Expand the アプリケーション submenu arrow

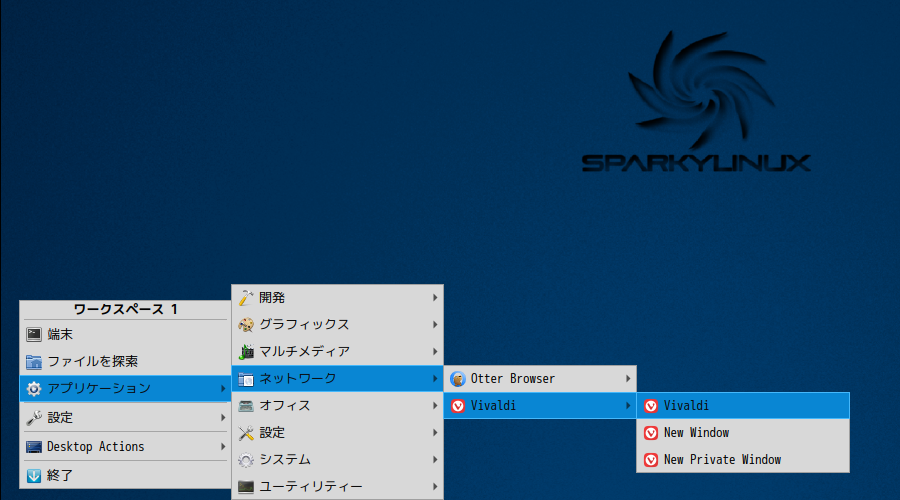tap(223, 389)
